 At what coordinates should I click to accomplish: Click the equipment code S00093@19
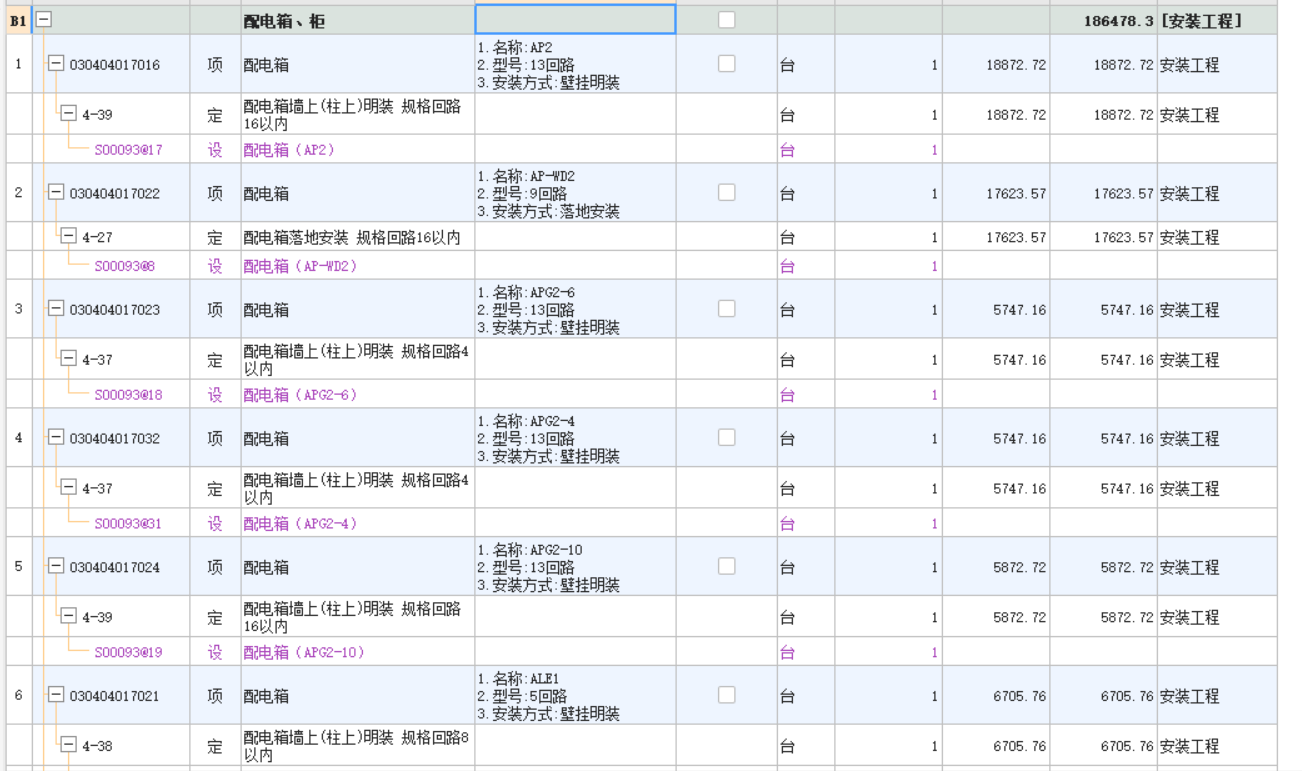pos(128,653)
